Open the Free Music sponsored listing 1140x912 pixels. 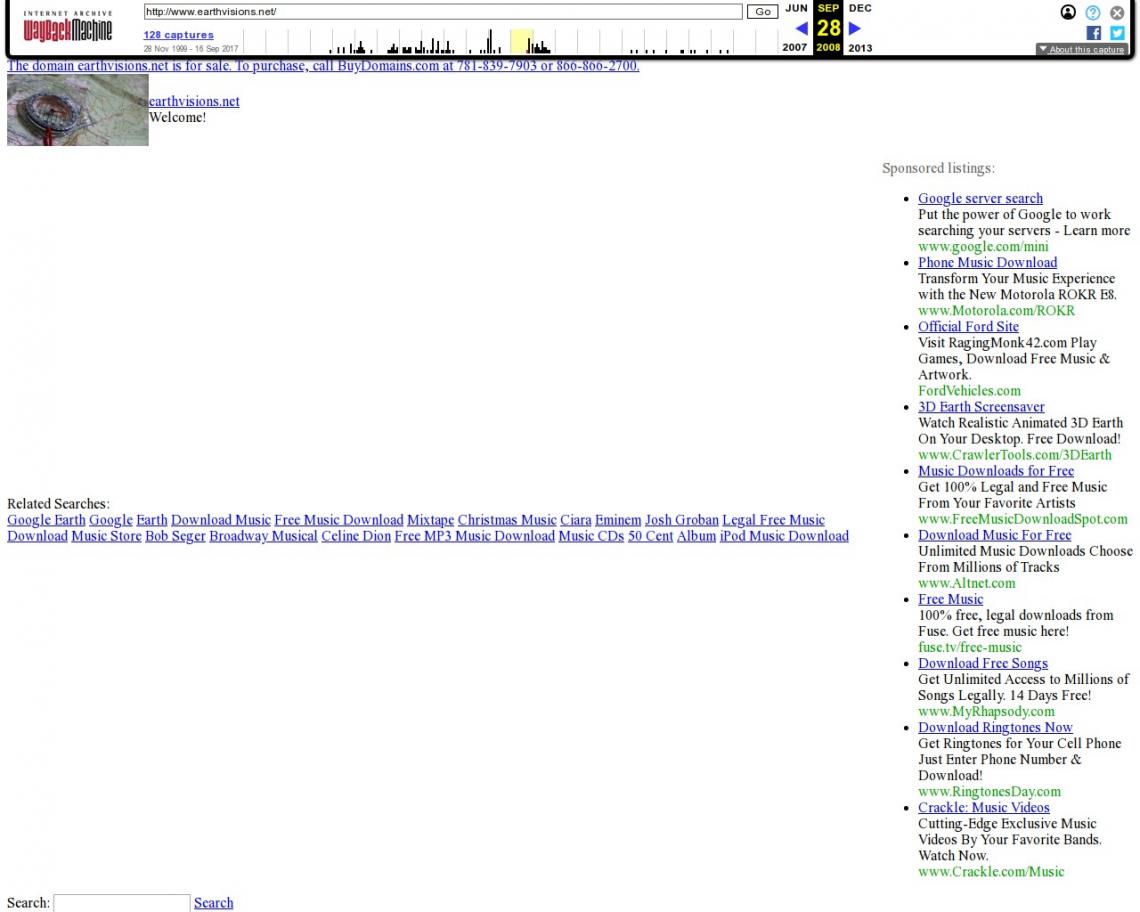click(x=950, y=599)
